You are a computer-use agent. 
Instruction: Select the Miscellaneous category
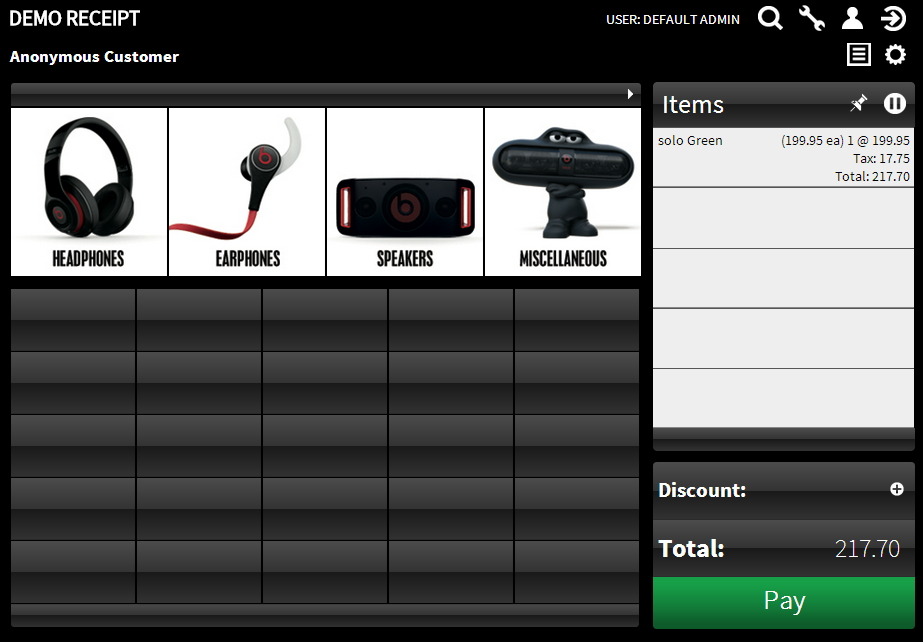coord(563,192)
